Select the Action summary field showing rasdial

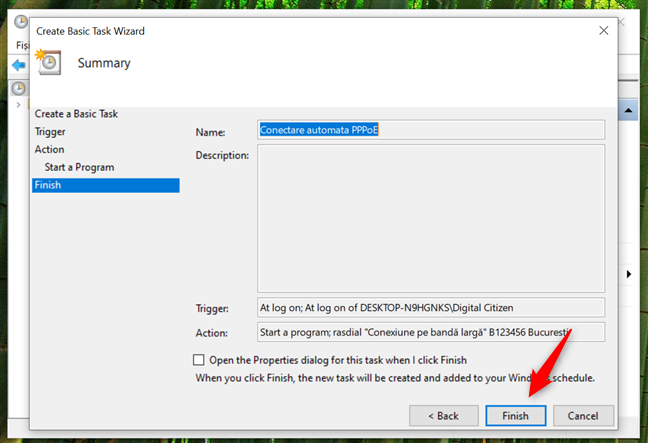430,332
